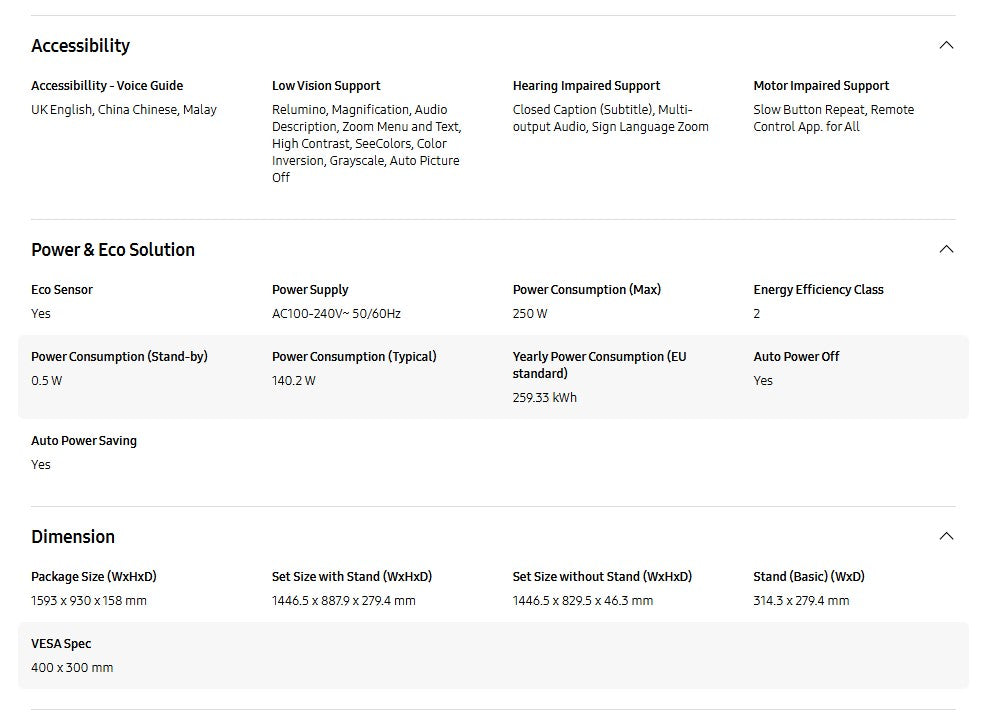This screenshot has width=993, height=719.
Task: Click the Power Consumption (Stand-by) label
Action: click(x=119, y=357)
